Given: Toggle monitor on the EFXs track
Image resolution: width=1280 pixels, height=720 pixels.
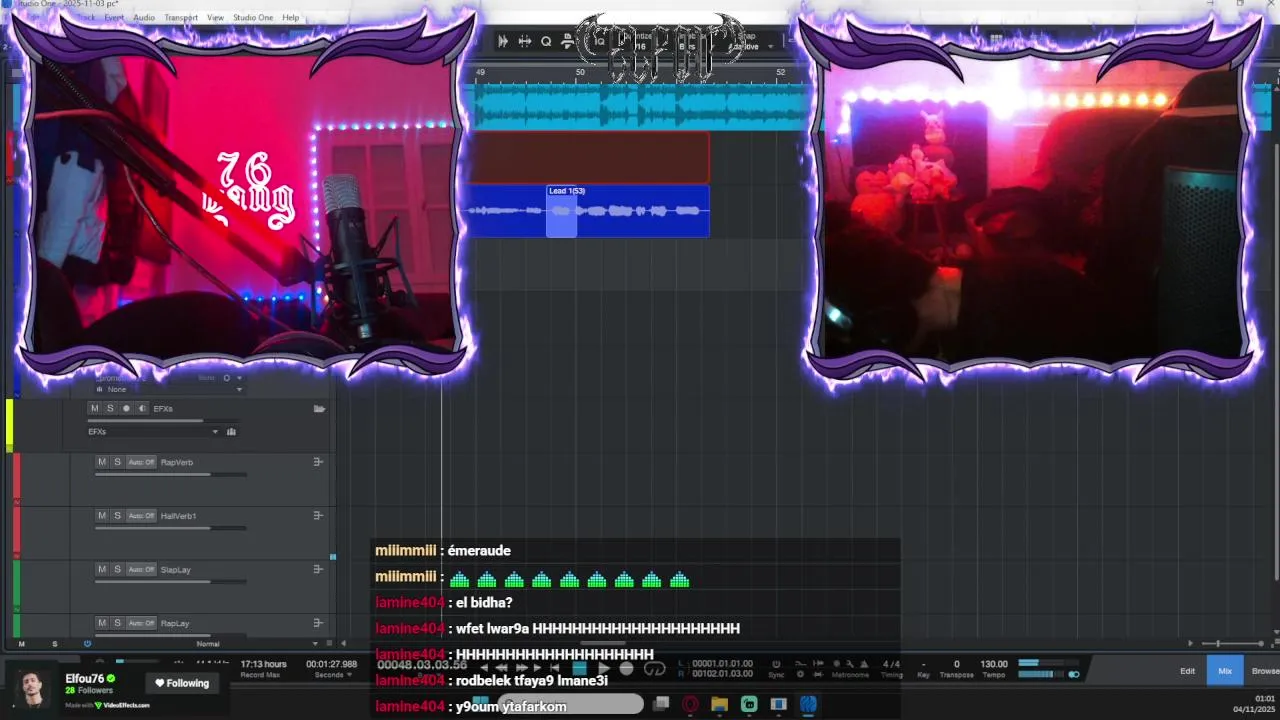Looking at the screenshot, I should click(x=142, y=408).
